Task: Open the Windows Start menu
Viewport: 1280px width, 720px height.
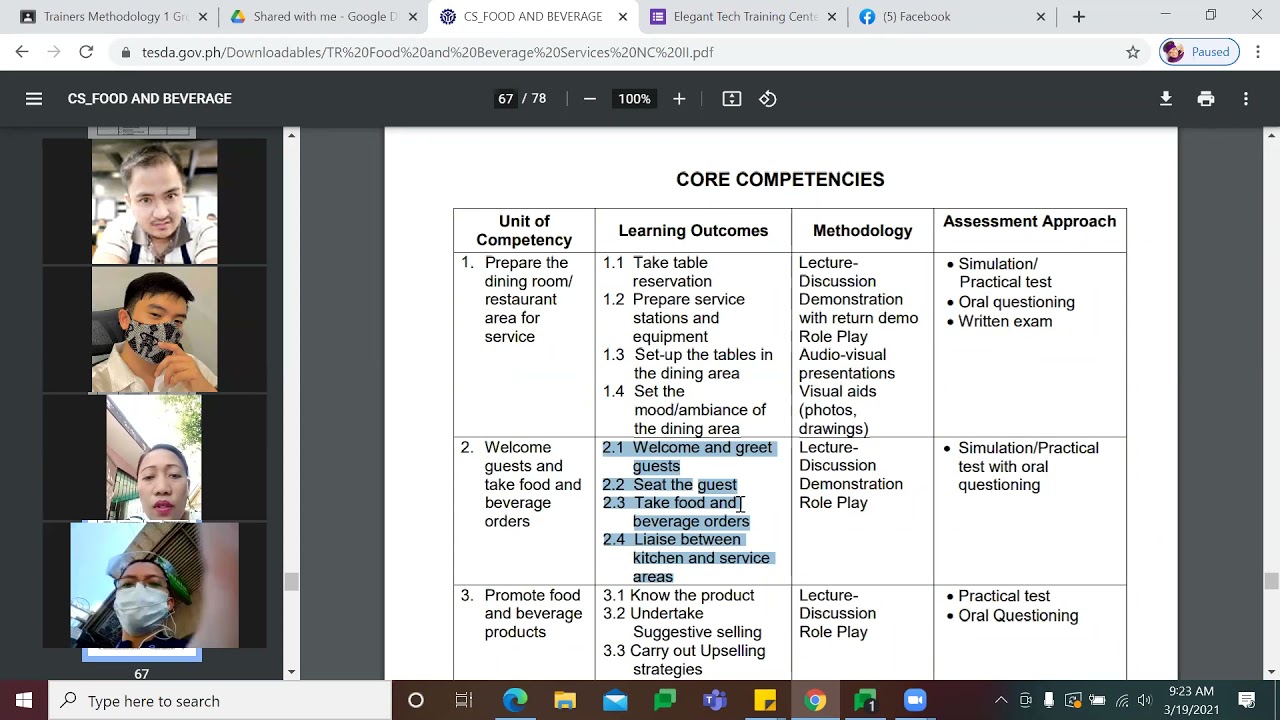Action: click(x=24, y=701)
